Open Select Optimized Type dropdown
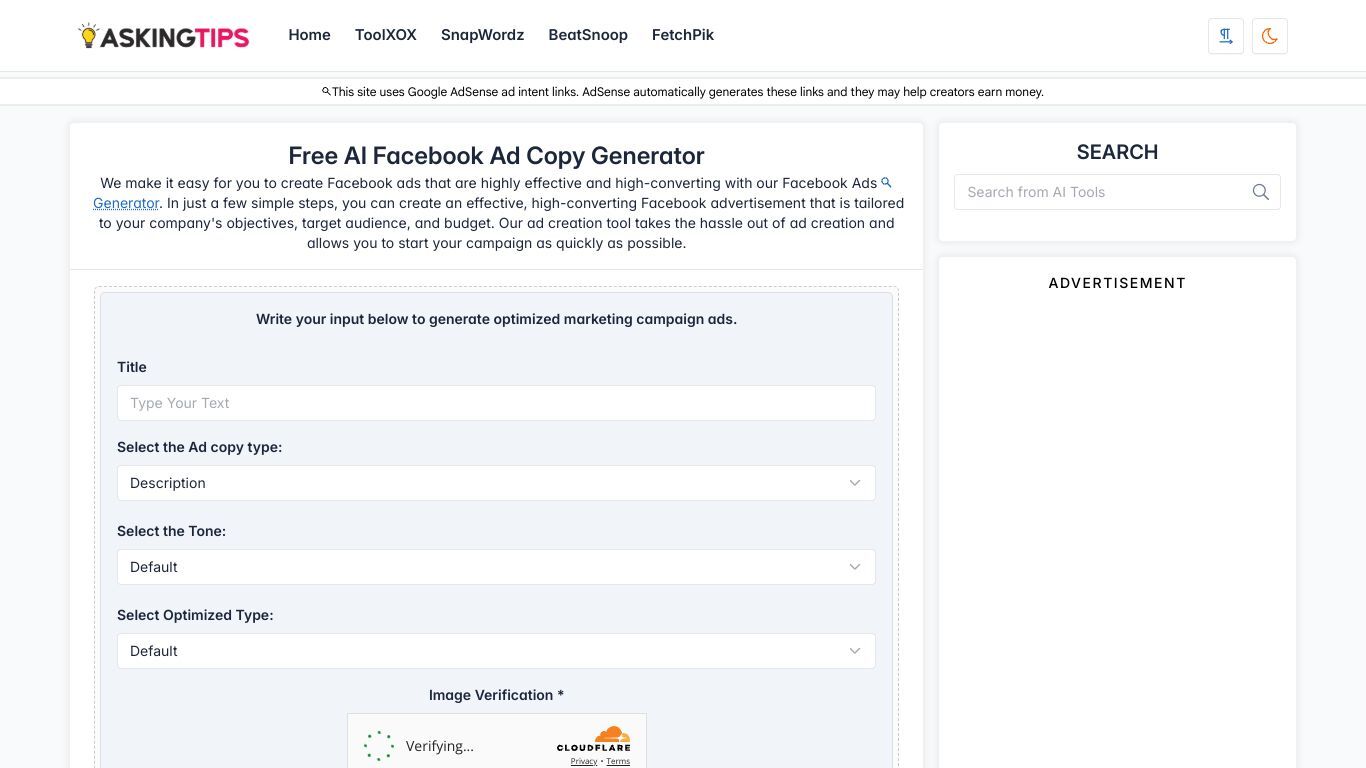The width and height of the screenshot is (1366, 768). (x=496, y=651)
